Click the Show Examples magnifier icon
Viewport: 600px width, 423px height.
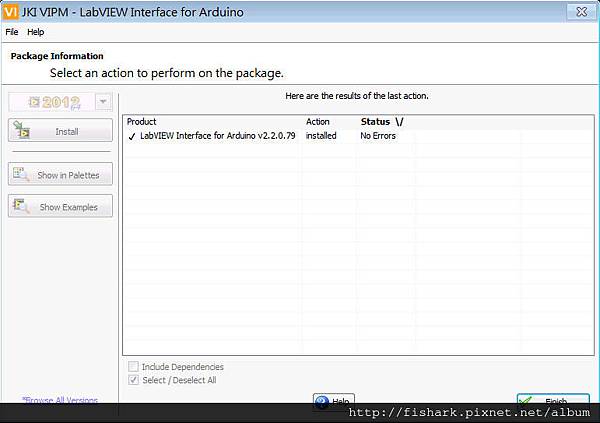click(x=21, y=206)
